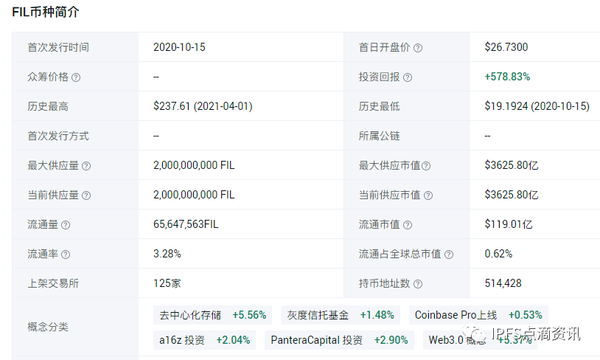Select holder address count 514,428
The width and height of the screenshot is (600, 360).
503,283
